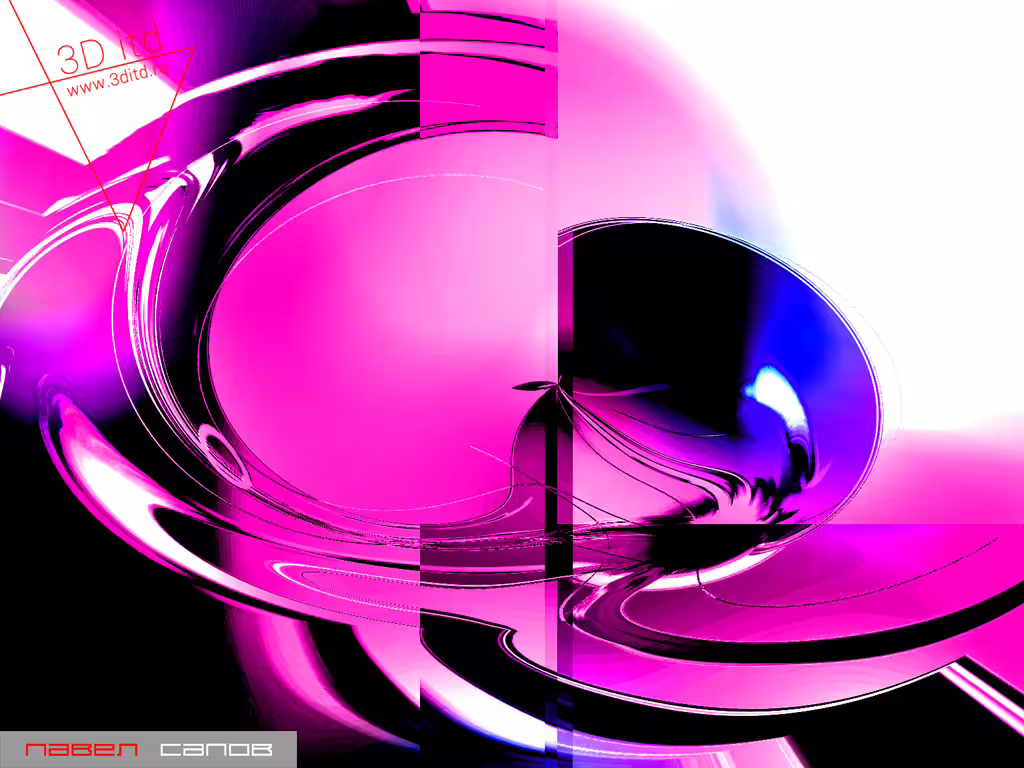Click the white 'САПОВ' caption text
The image size is (1024, 768).
pyautogui.click(x=216, y=749)
